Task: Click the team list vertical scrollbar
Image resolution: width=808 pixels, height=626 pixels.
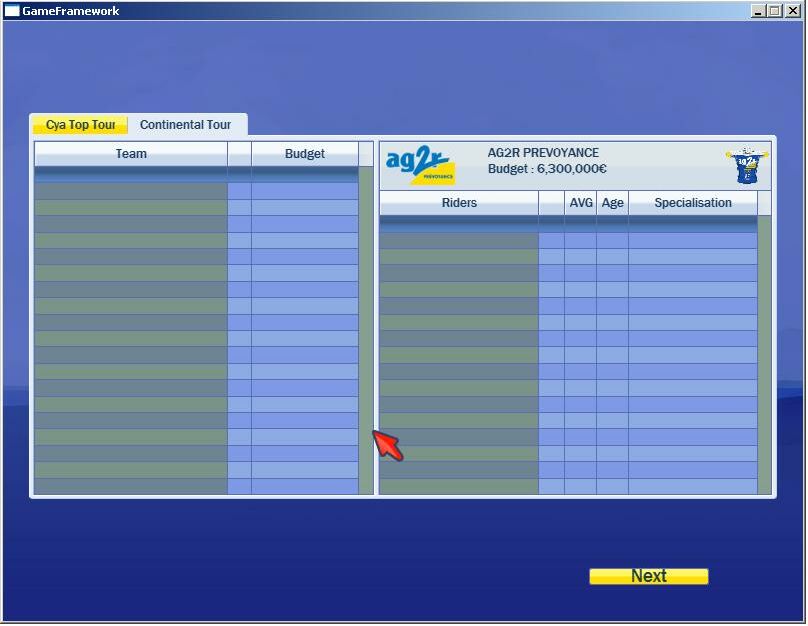Action: [366, 330]
